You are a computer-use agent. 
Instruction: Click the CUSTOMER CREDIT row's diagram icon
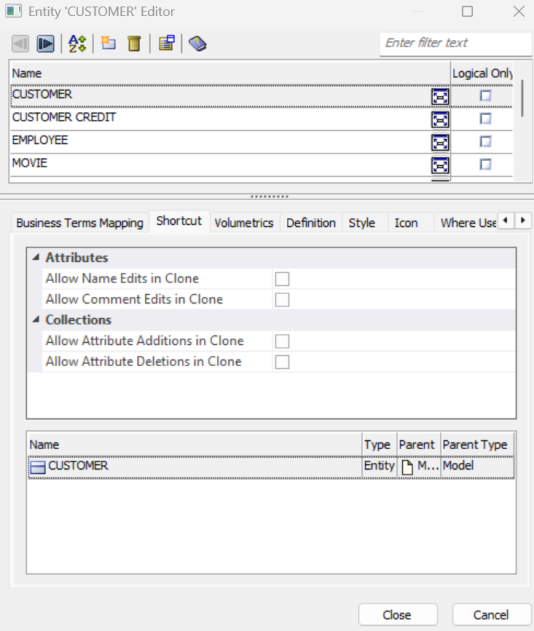pyautogui.click(x=440, y=120)
